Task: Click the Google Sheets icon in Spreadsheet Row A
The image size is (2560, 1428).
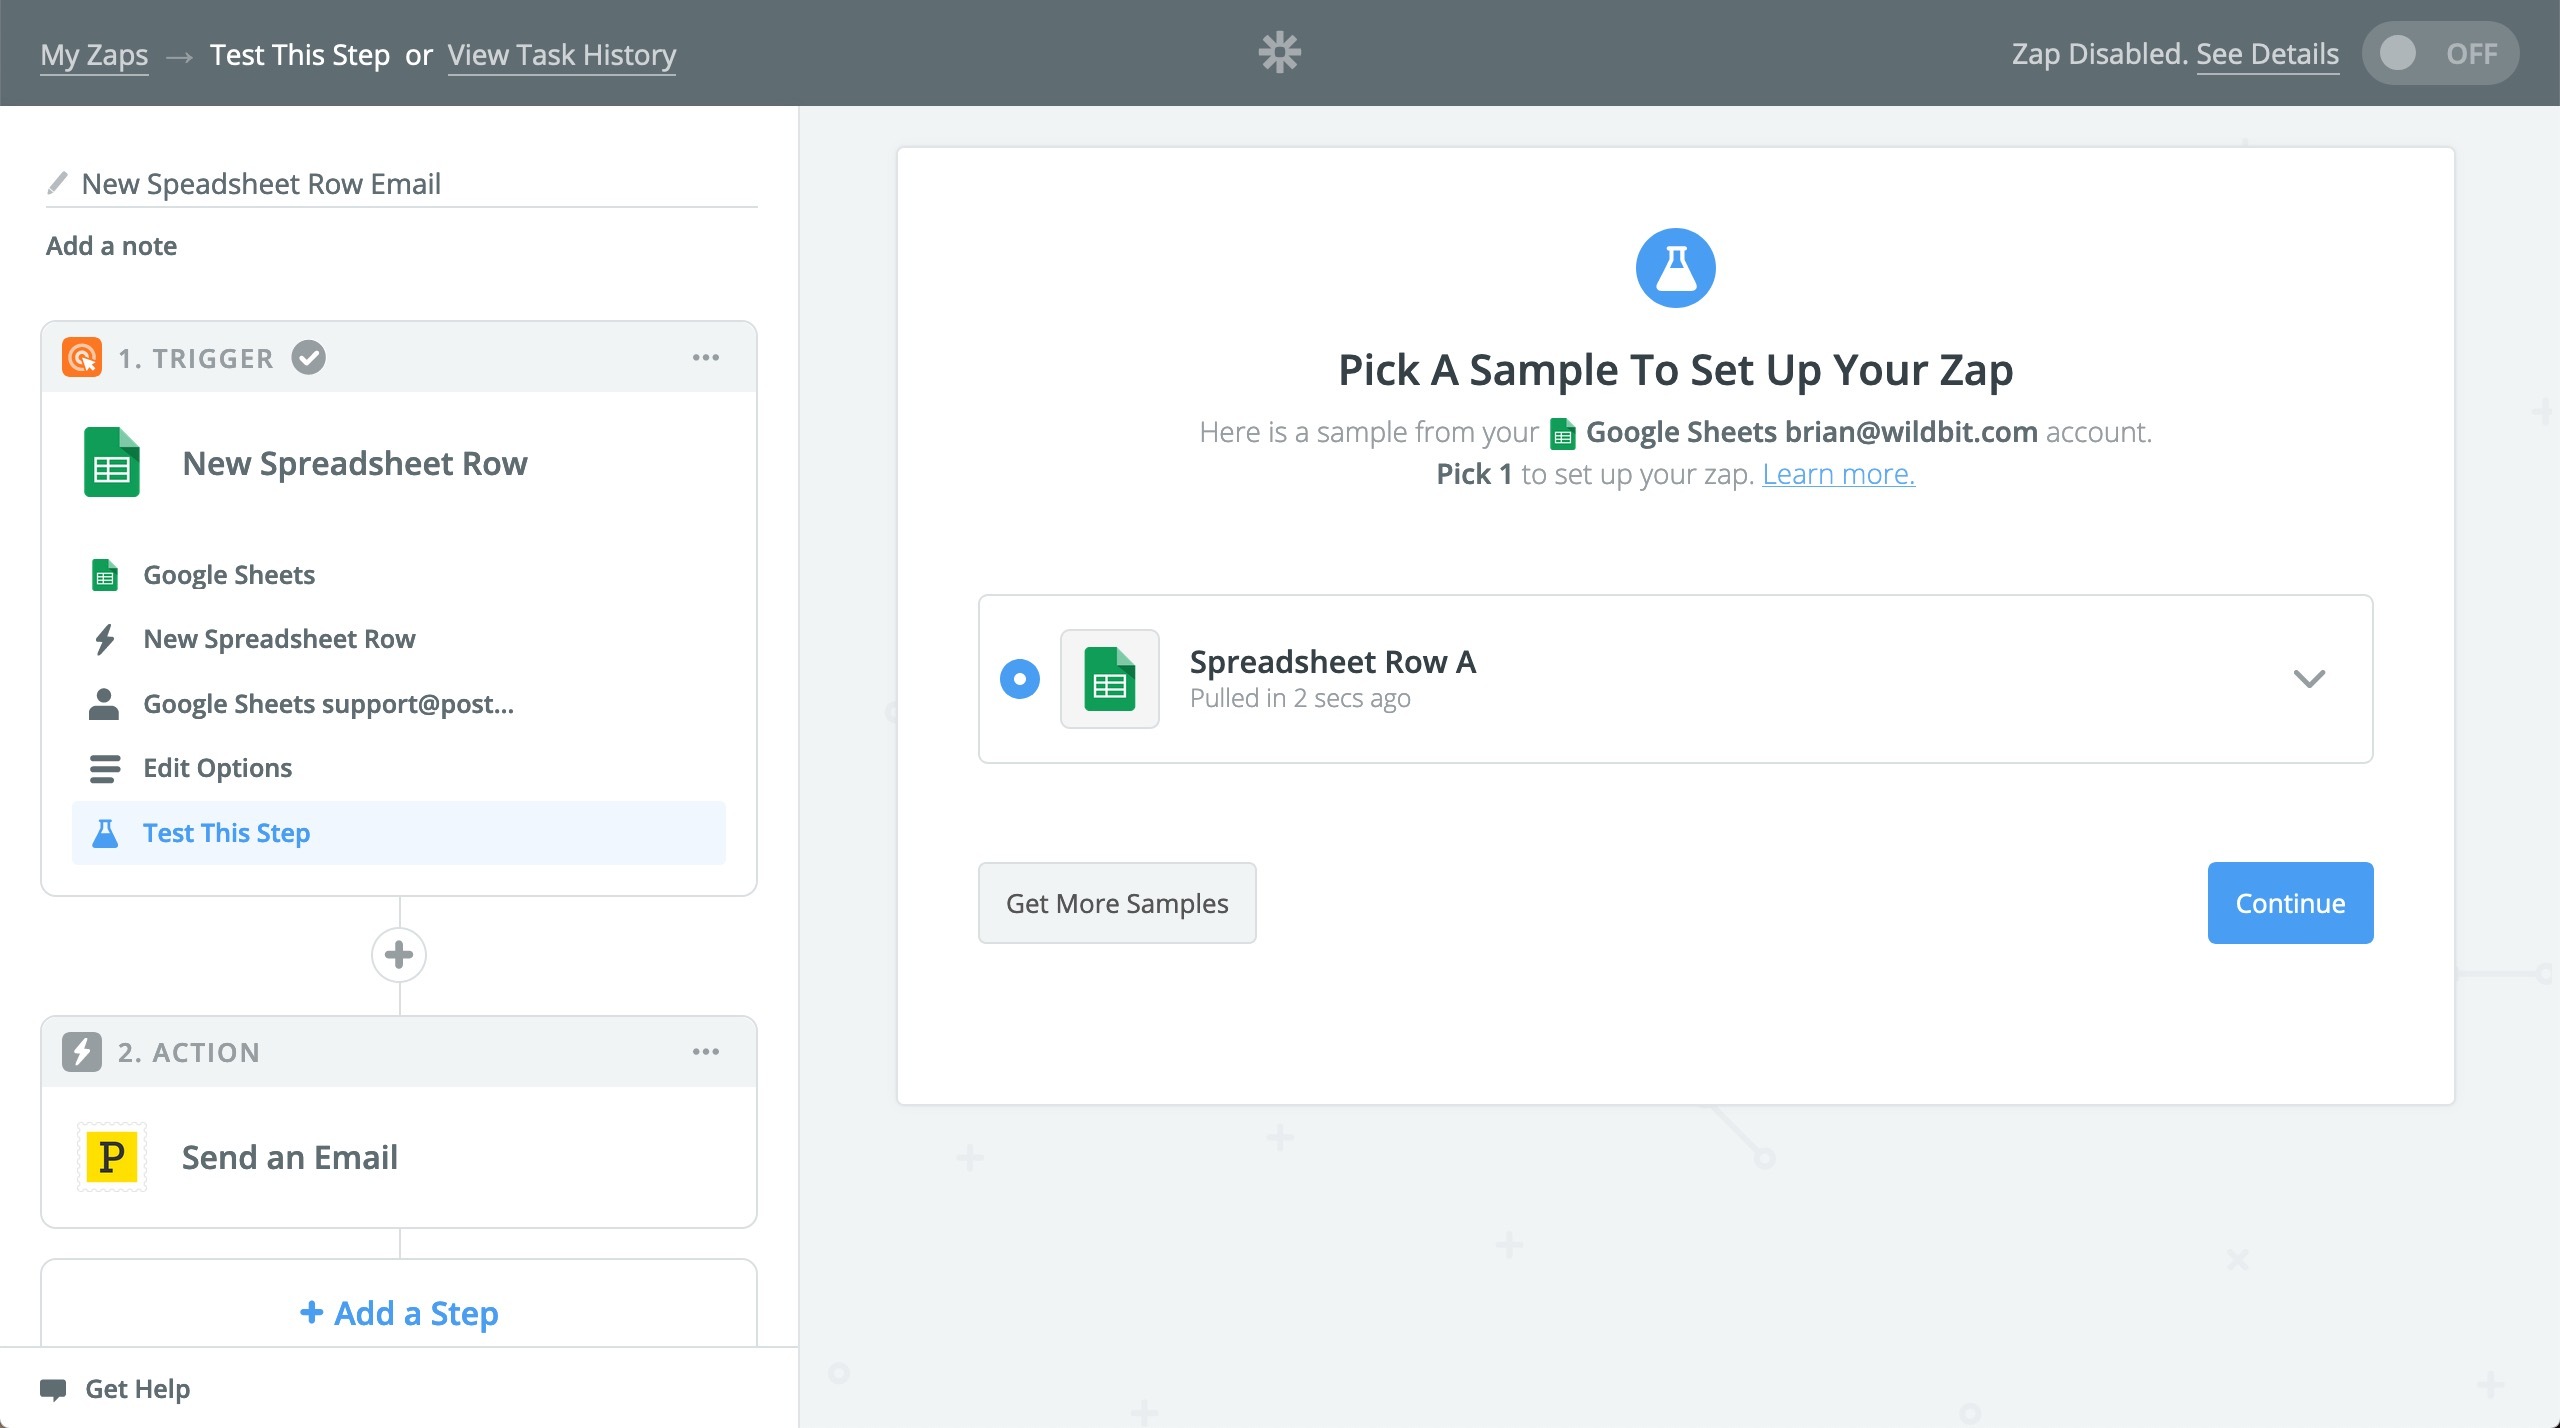Action: click(1110, 679)
